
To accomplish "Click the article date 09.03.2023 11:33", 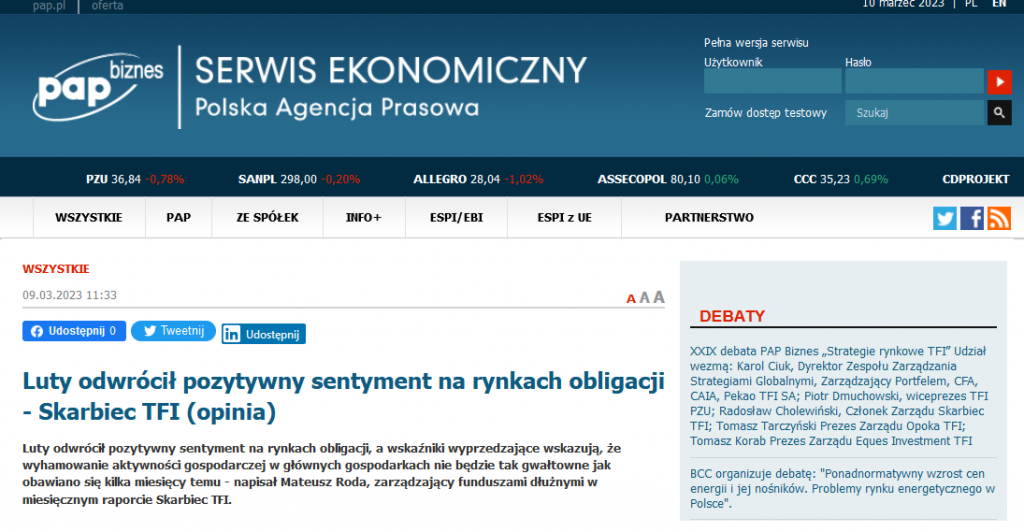I will click(70, 295).
